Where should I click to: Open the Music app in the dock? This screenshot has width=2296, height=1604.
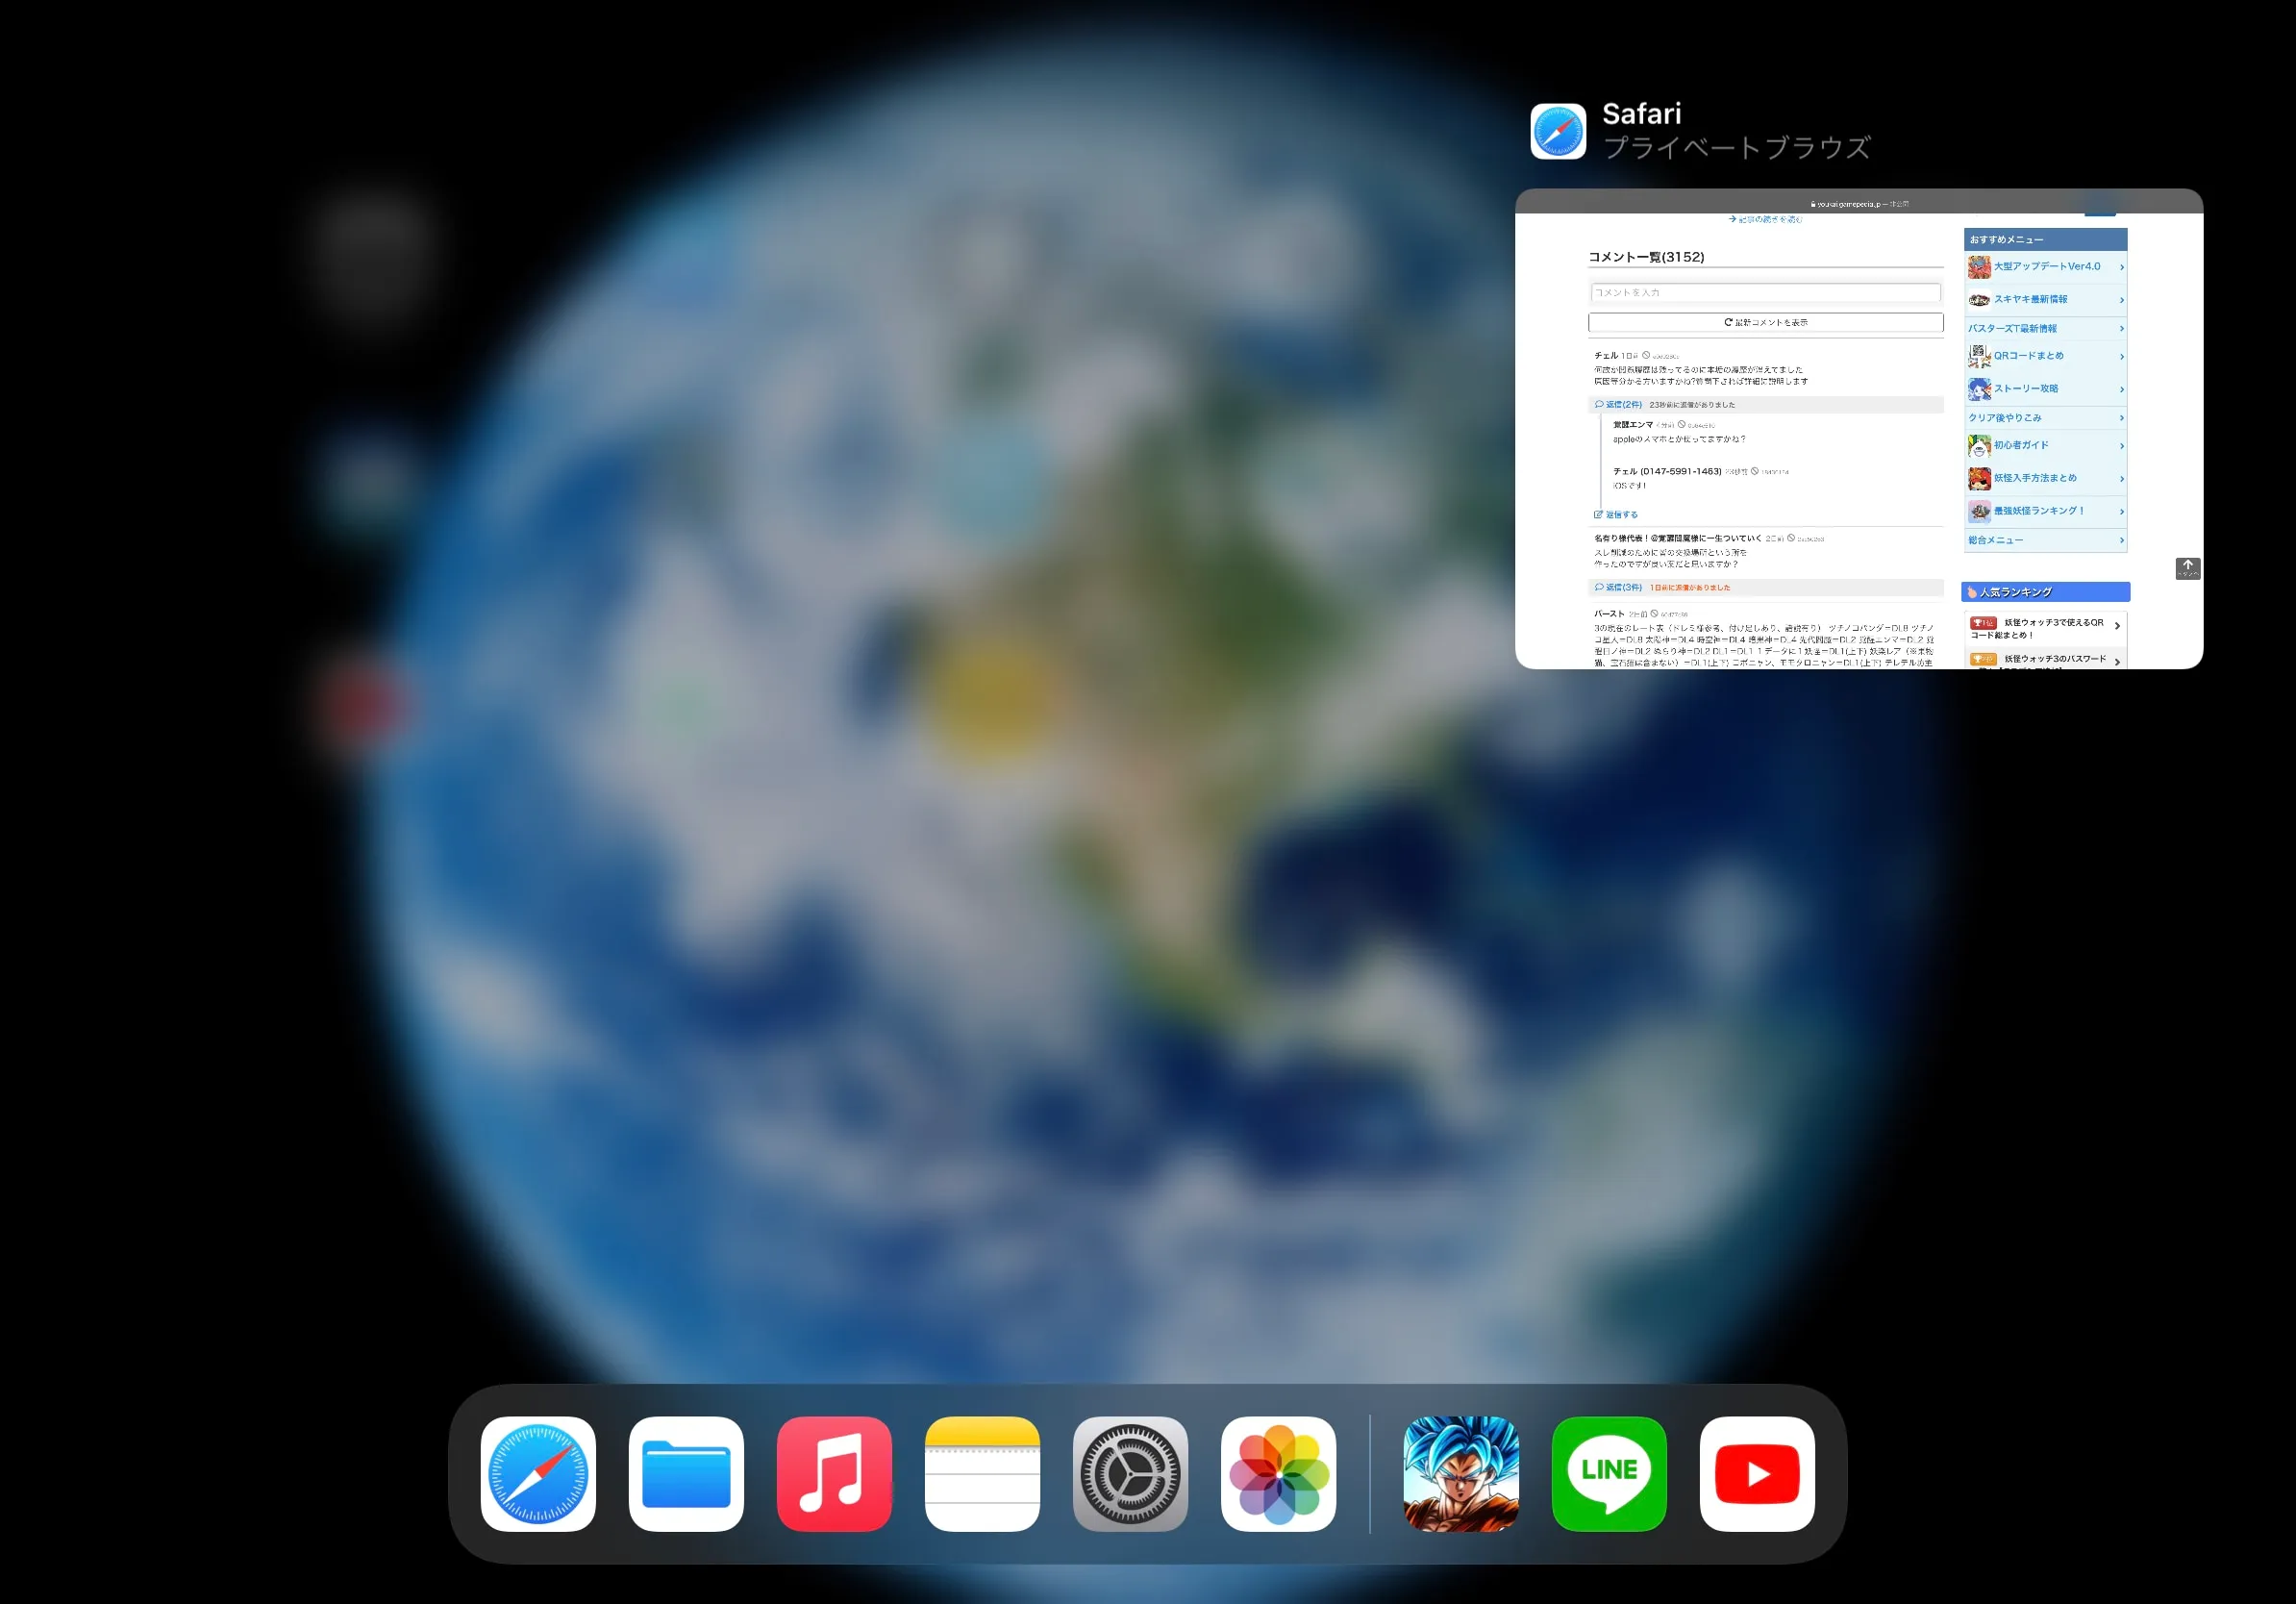click(x=834, y=1473)
